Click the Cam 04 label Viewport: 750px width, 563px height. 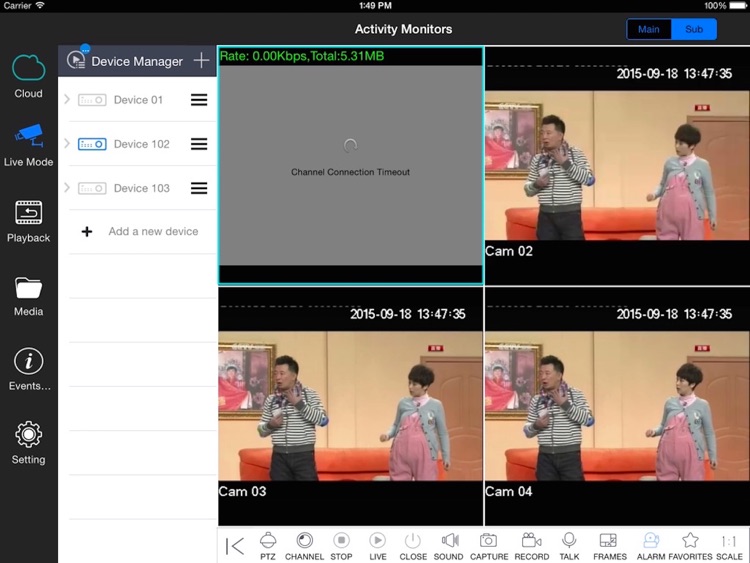click(x=509, y=491)
